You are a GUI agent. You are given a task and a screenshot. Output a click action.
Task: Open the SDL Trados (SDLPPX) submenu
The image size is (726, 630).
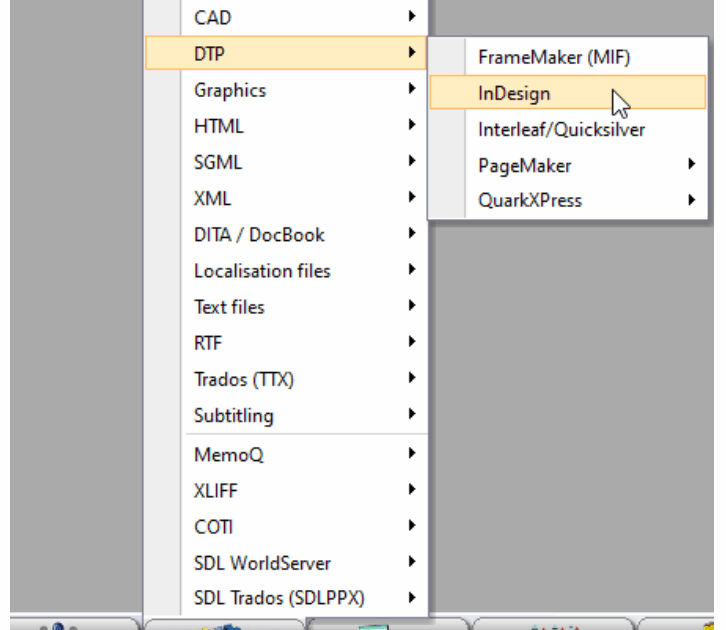click(x=286, y=598)
